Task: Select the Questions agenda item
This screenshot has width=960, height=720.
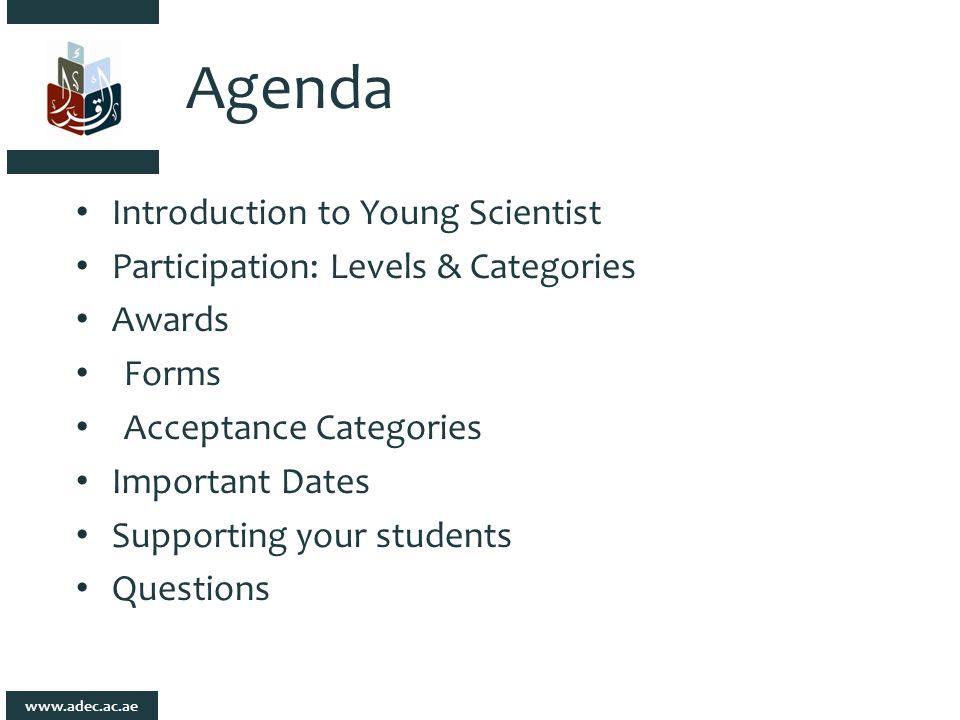Action: (x=190, y=590)
